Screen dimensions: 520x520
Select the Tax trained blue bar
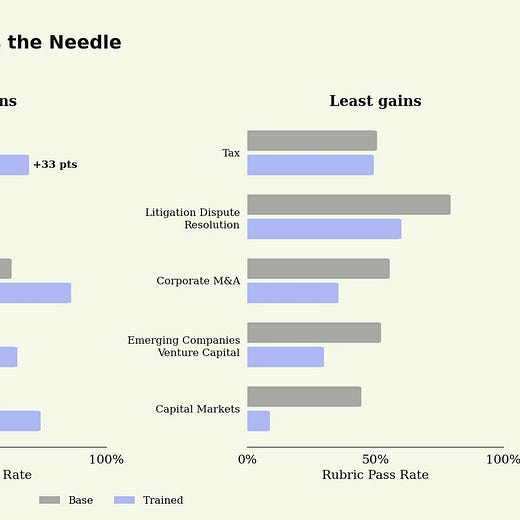click(310, 165)
